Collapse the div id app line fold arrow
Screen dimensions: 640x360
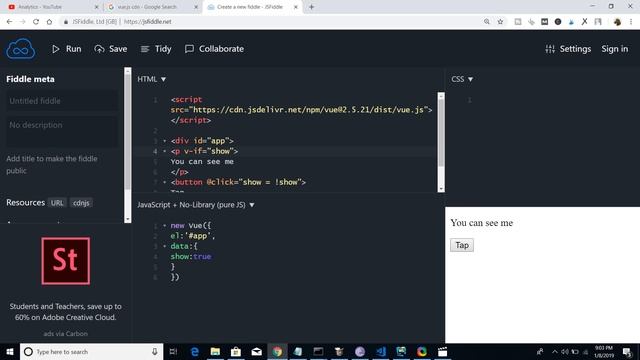[x=164, y=141]
